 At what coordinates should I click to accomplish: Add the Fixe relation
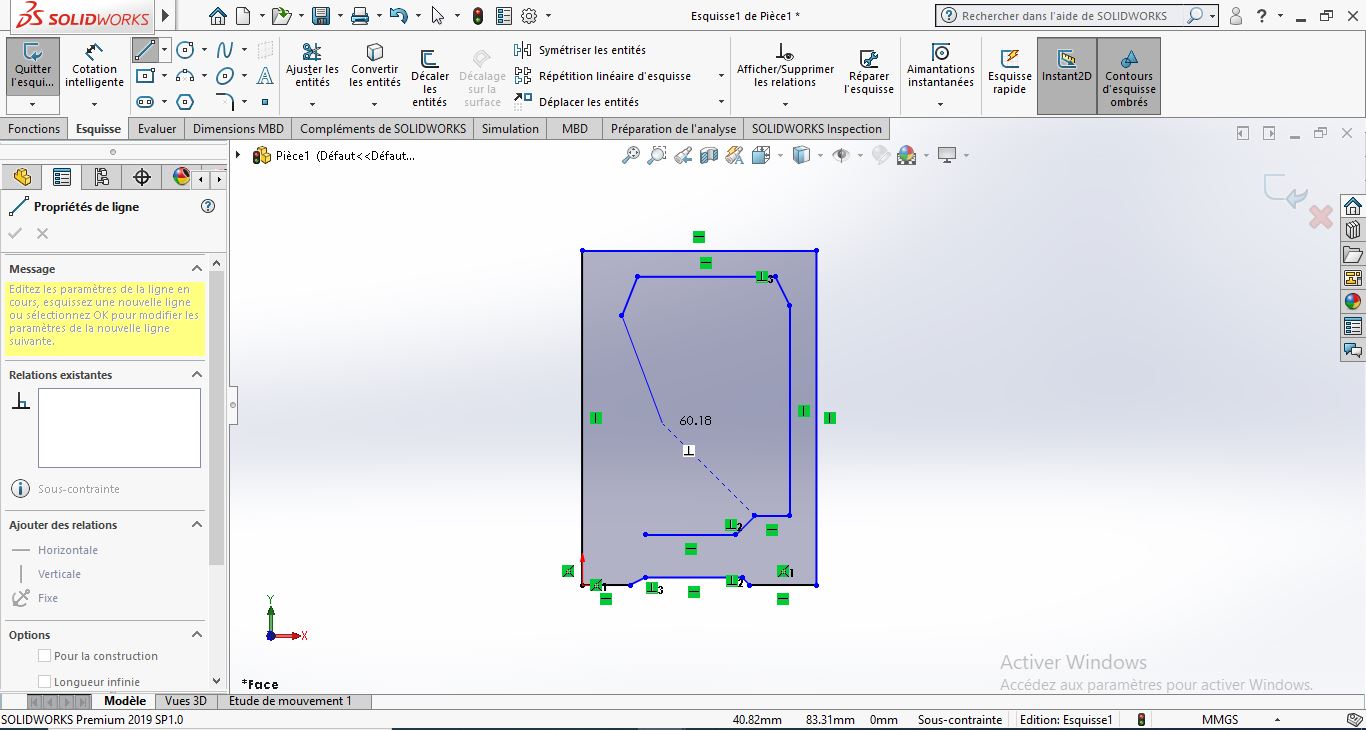[x=35, y=598]
